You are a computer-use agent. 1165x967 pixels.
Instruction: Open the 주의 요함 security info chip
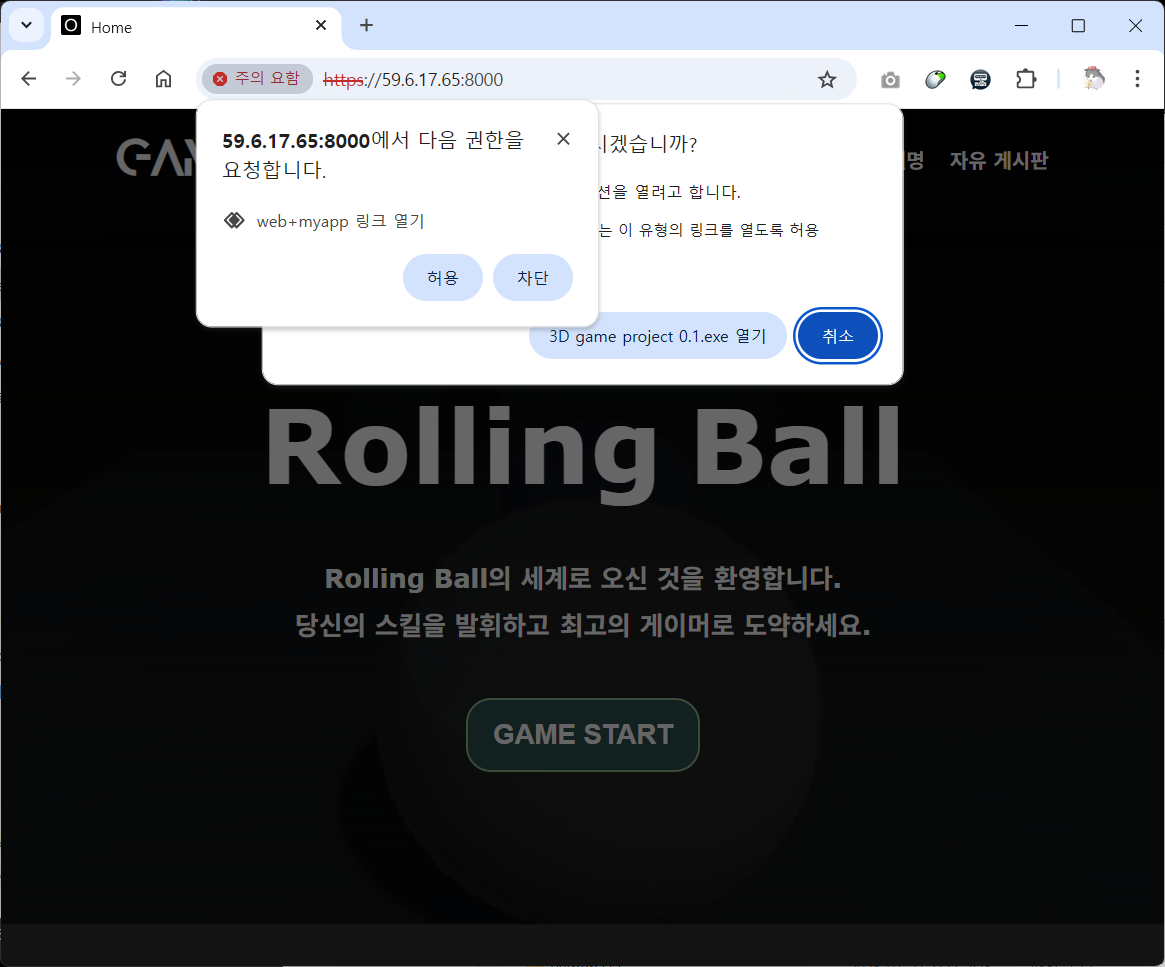(257, 79)
